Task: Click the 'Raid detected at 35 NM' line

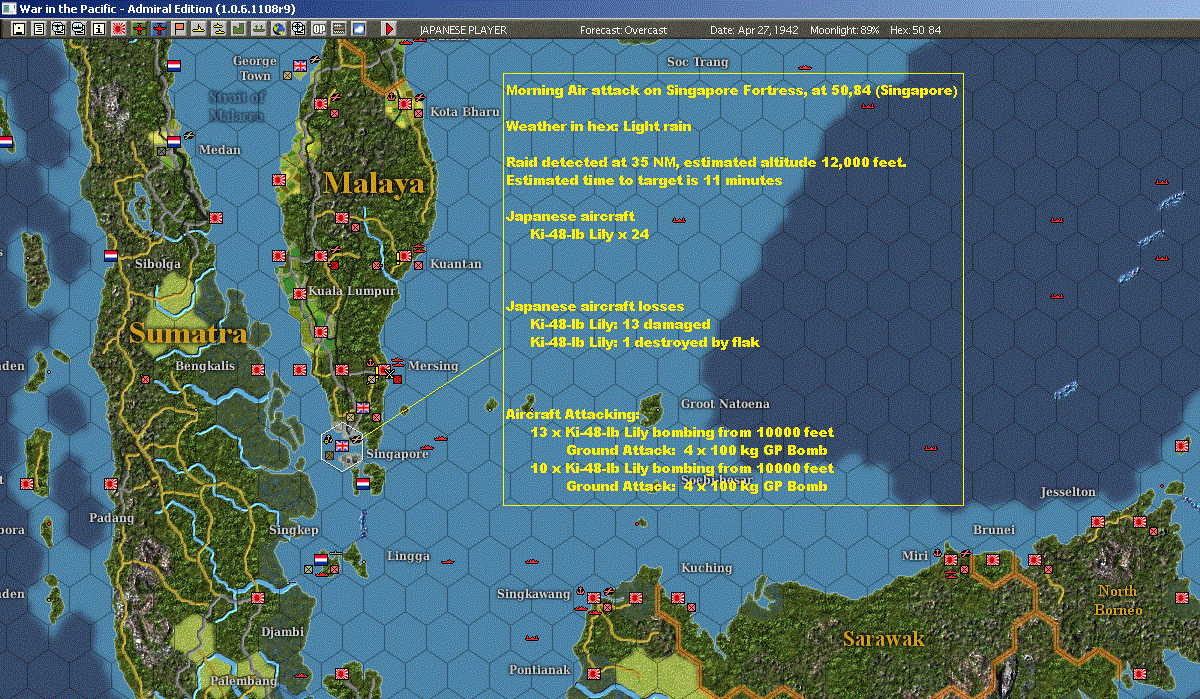Action: click(706, 162)
